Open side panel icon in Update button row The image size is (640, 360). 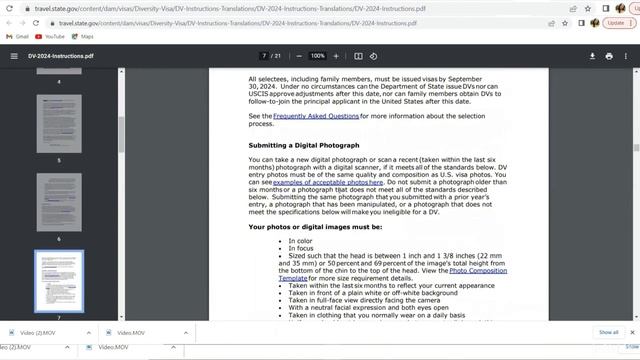tap(581, 23)
